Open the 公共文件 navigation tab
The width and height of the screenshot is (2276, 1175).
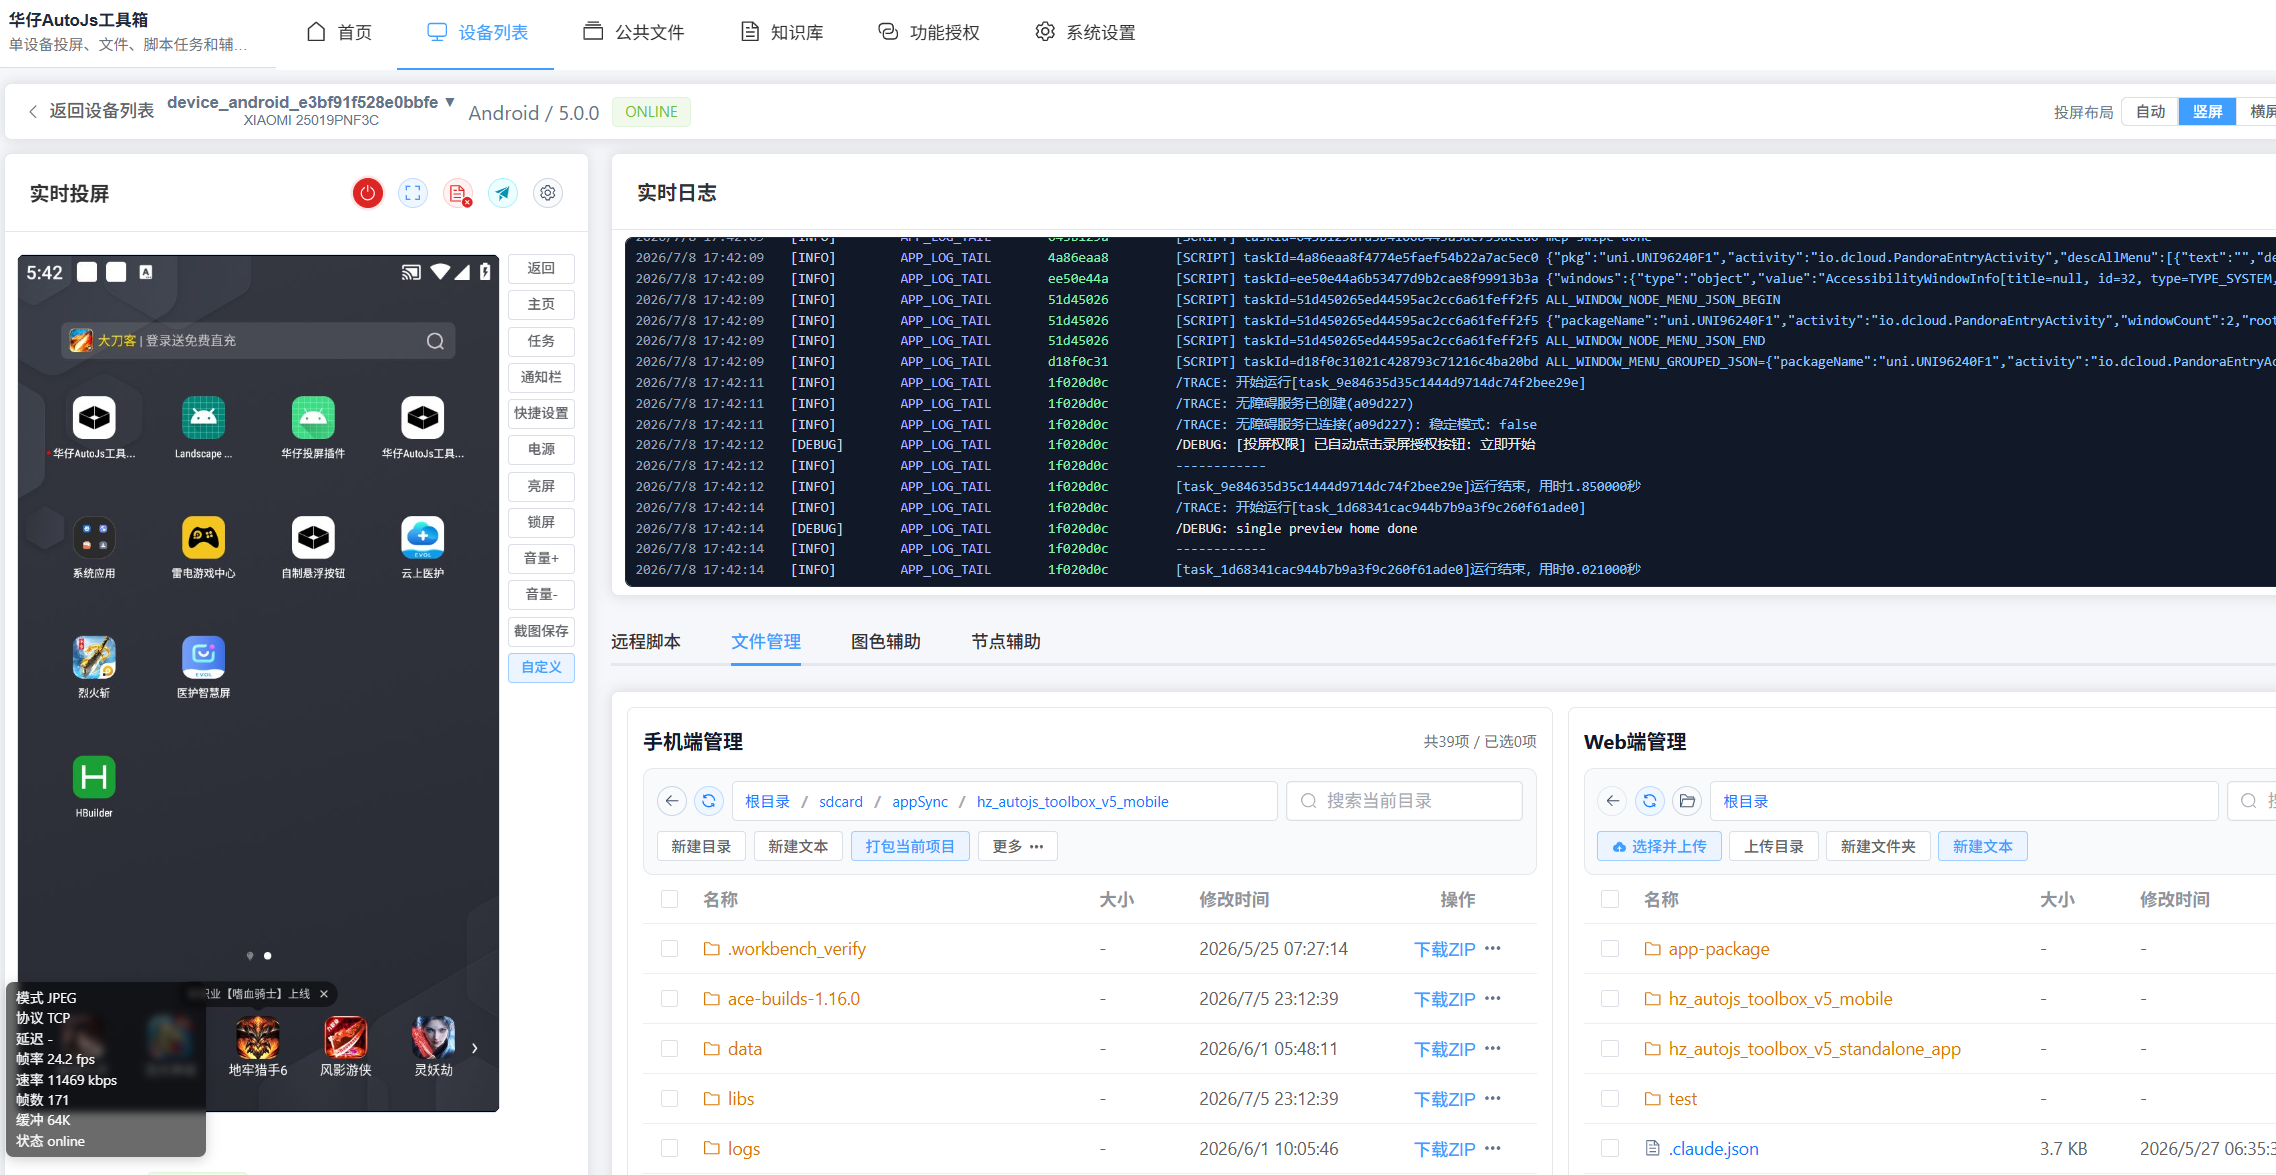[634, 32]
